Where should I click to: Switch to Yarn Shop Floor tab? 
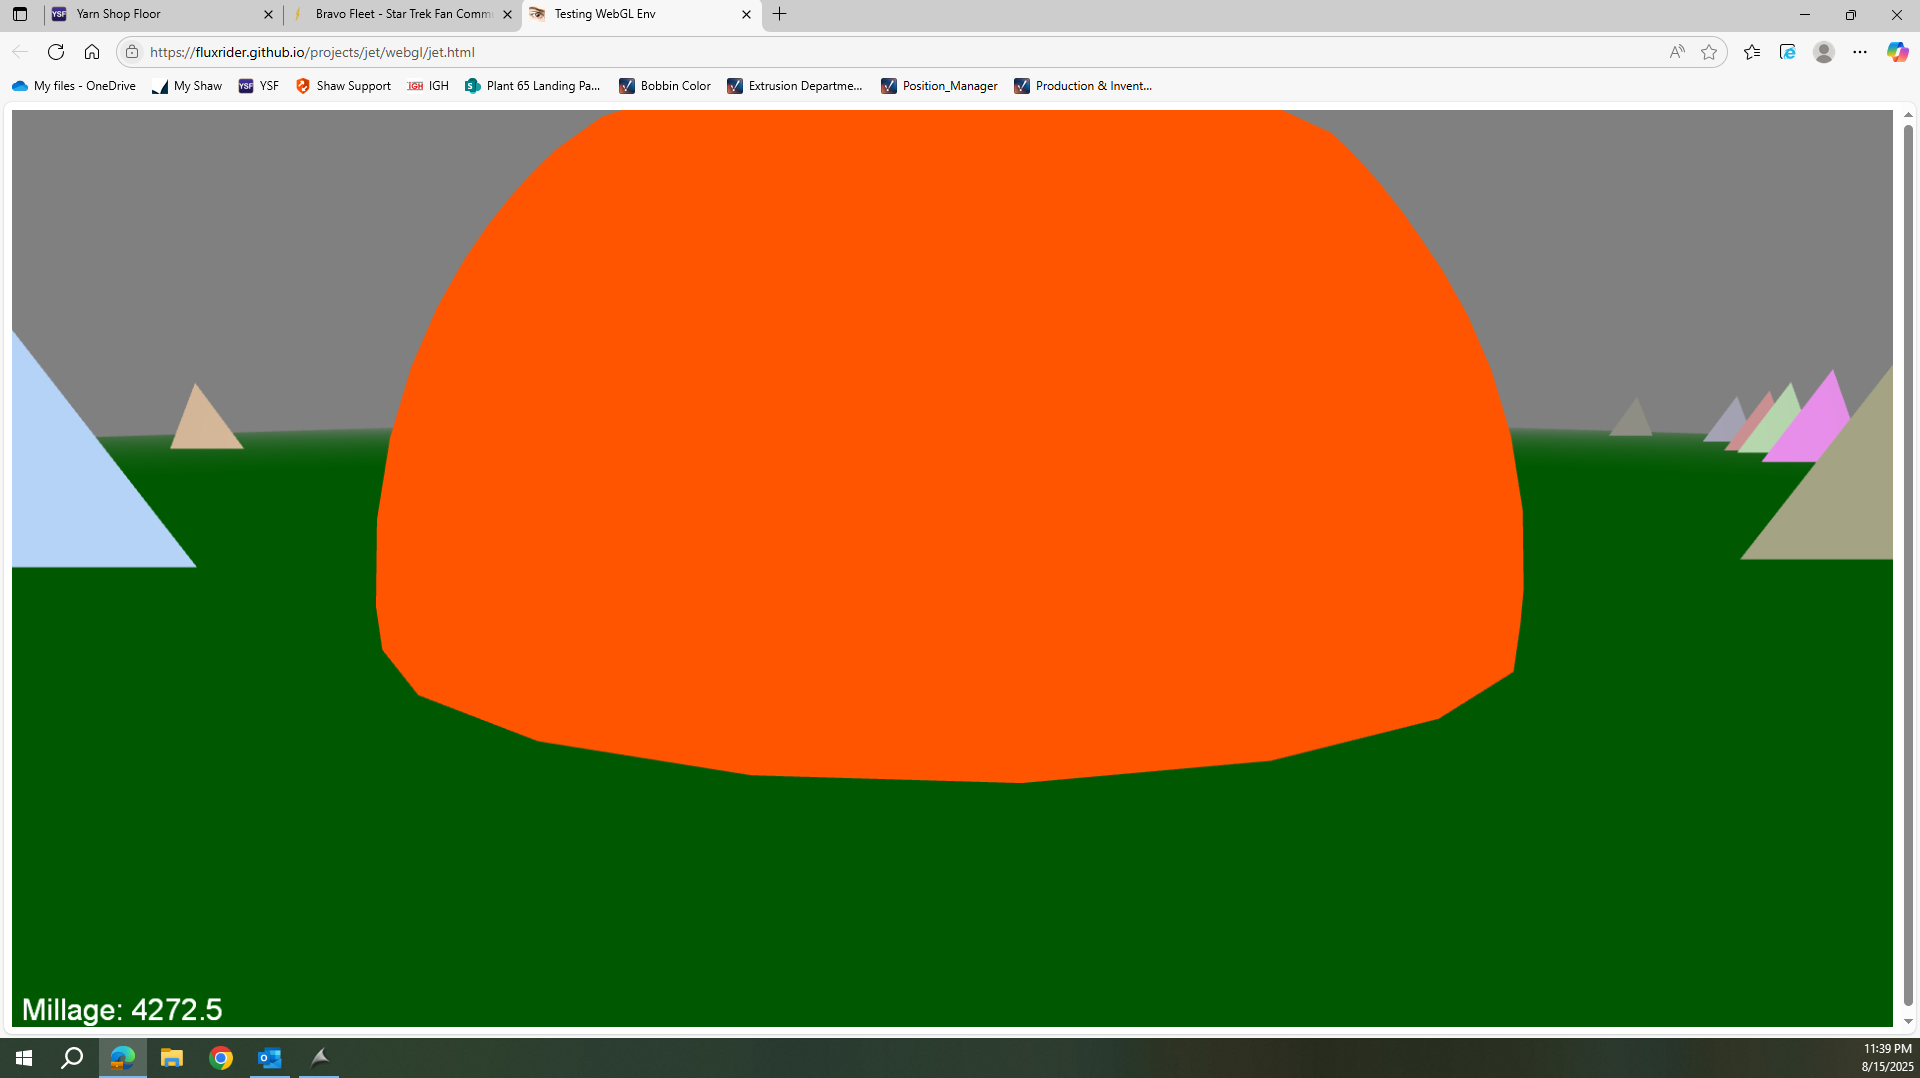click(160, 14)
